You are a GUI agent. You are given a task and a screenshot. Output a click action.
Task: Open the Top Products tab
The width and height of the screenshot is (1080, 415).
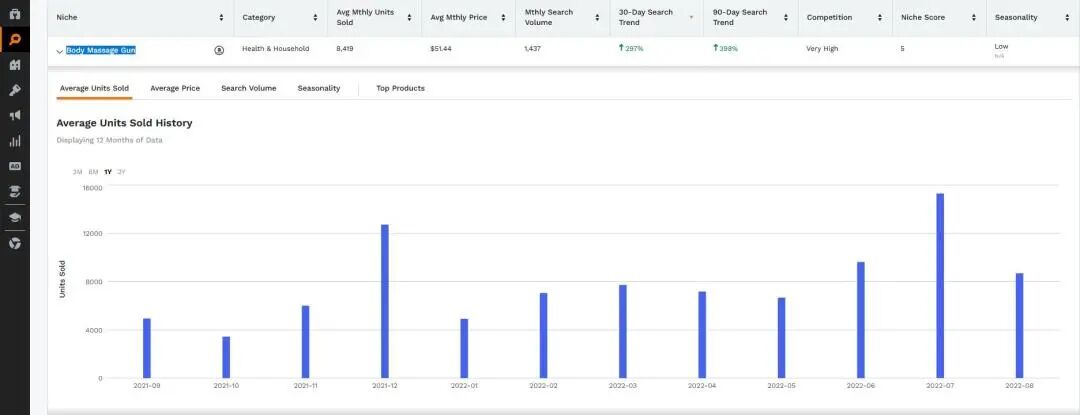(400, 88)
